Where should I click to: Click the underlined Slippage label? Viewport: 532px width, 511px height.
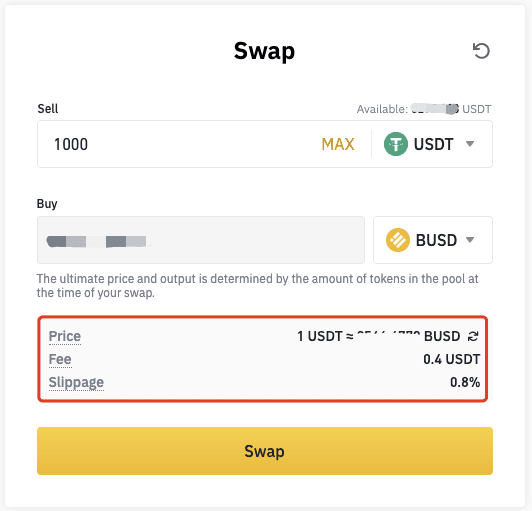tap(76, 383)
